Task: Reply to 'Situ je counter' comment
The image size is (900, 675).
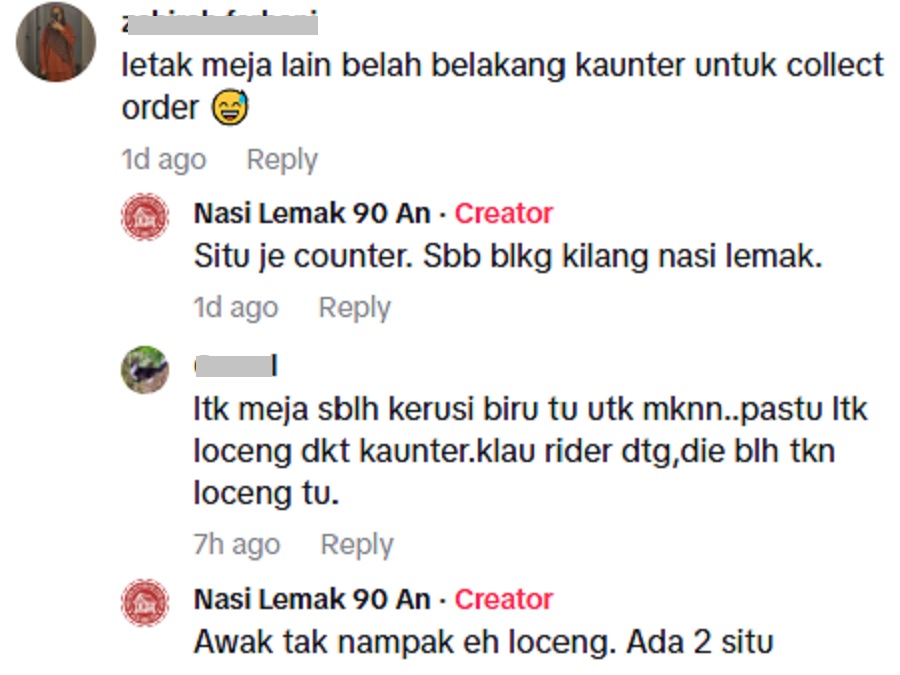Action: 355,308
